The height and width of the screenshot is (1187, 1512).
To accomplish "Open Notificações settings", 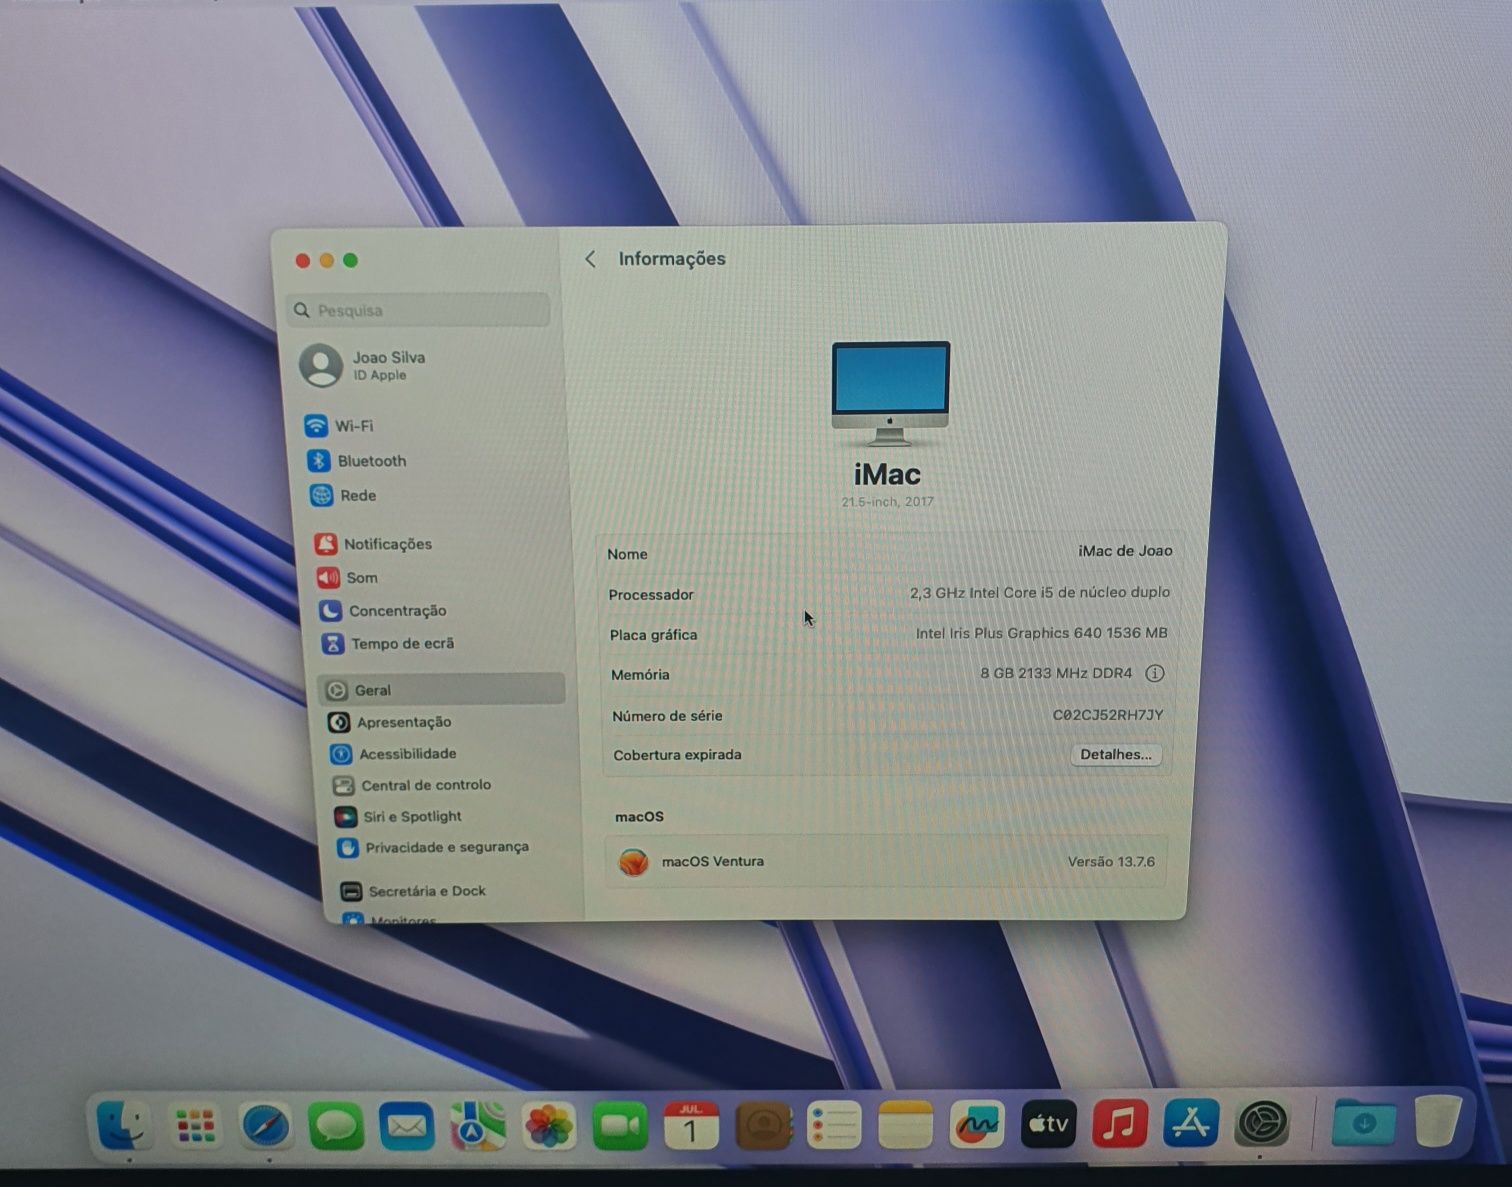I will [373, 544].
